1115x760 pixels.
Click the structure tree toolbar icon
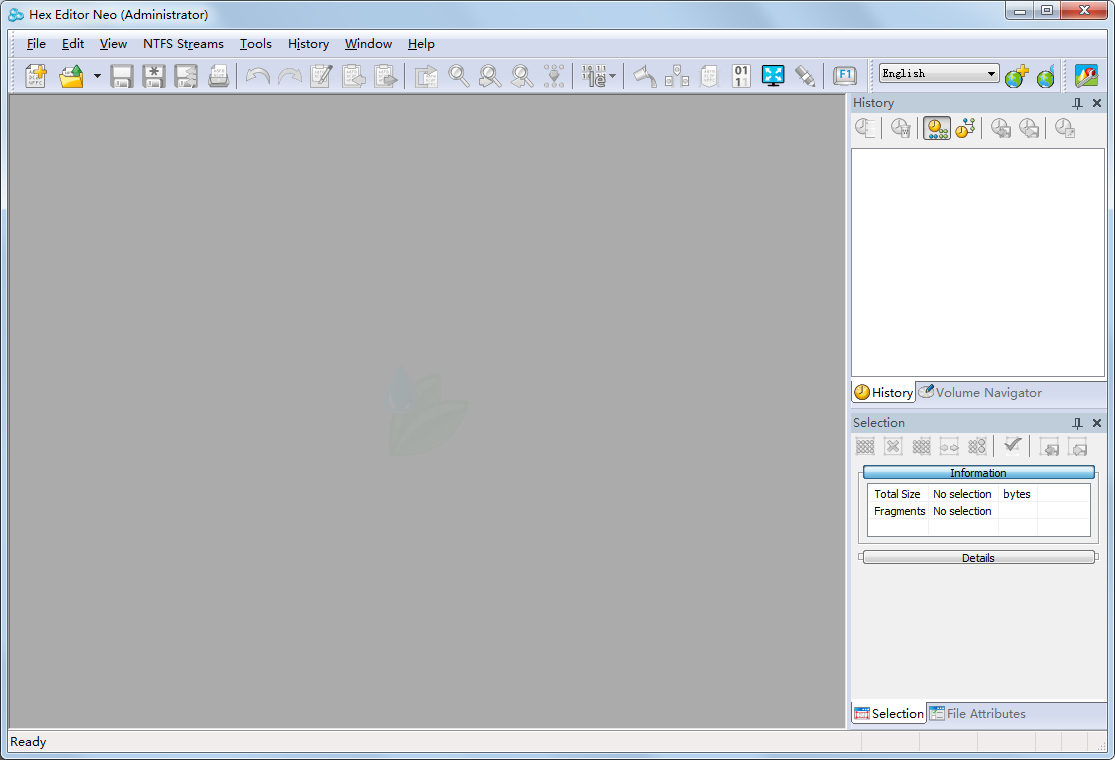pos(677,75)
